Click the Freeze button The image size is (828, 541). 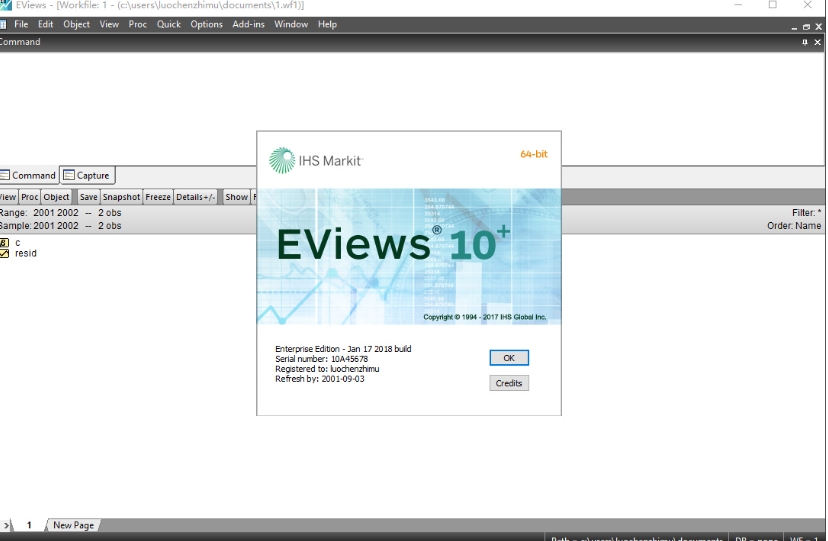[x=158, y=197]
